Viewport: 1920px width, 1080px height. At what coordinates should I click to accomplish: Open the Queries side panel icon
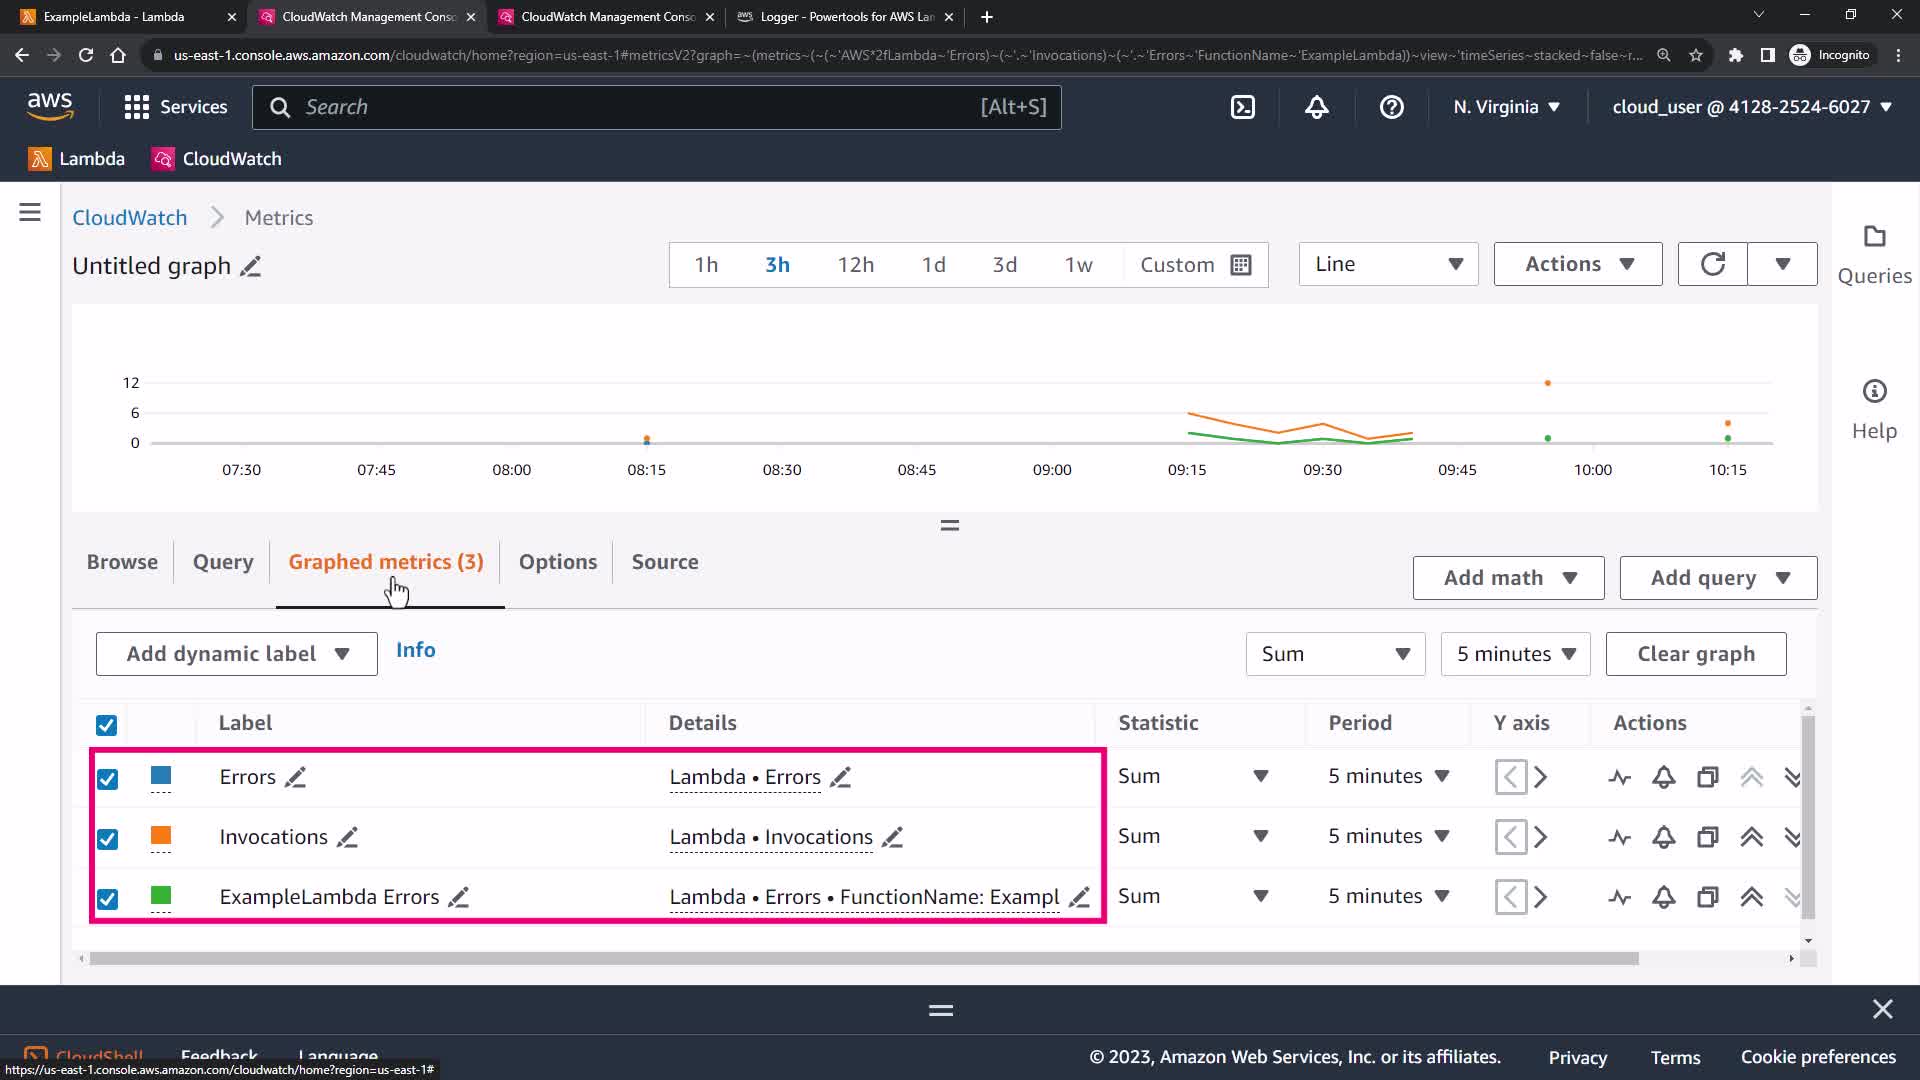(1874, 238)
